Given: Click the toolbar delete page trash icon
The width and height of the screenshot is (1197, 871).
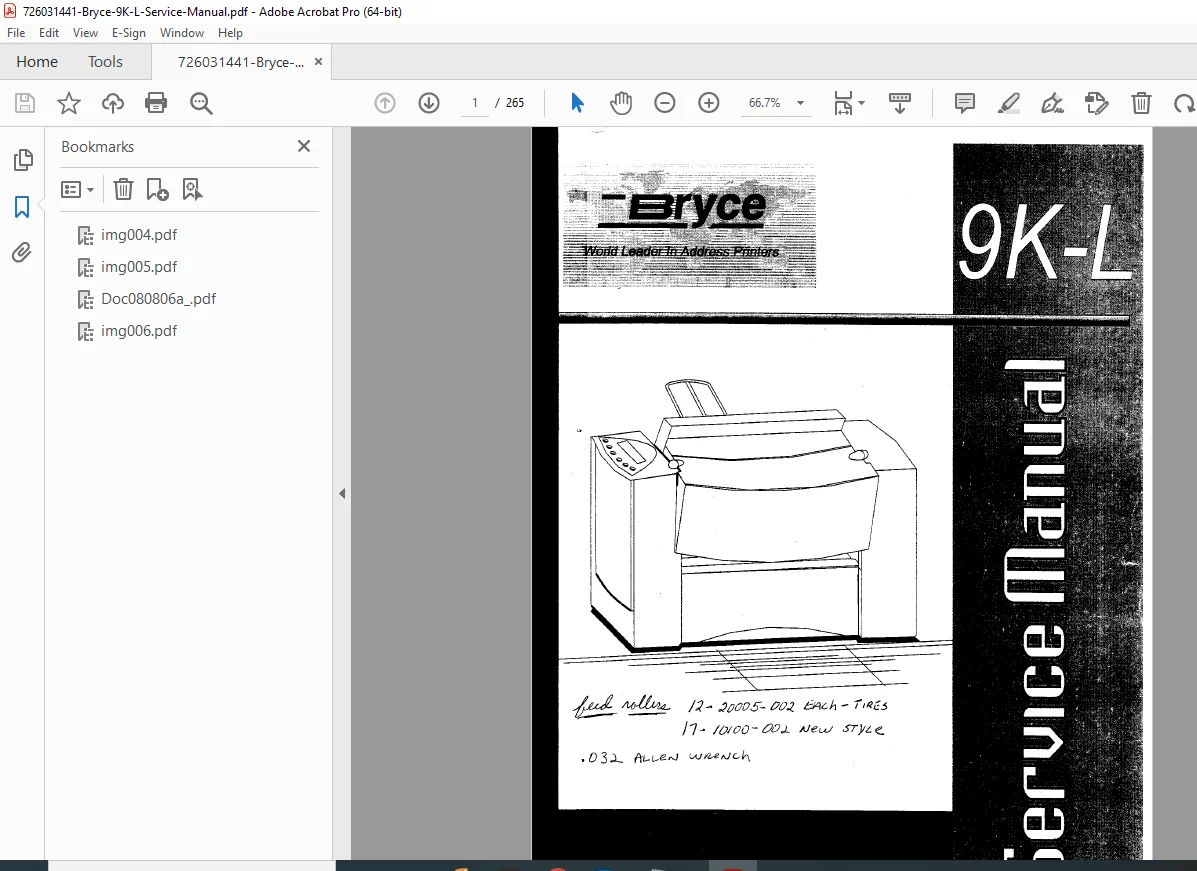Looking at the screenshot, I should coord(1141,103).
